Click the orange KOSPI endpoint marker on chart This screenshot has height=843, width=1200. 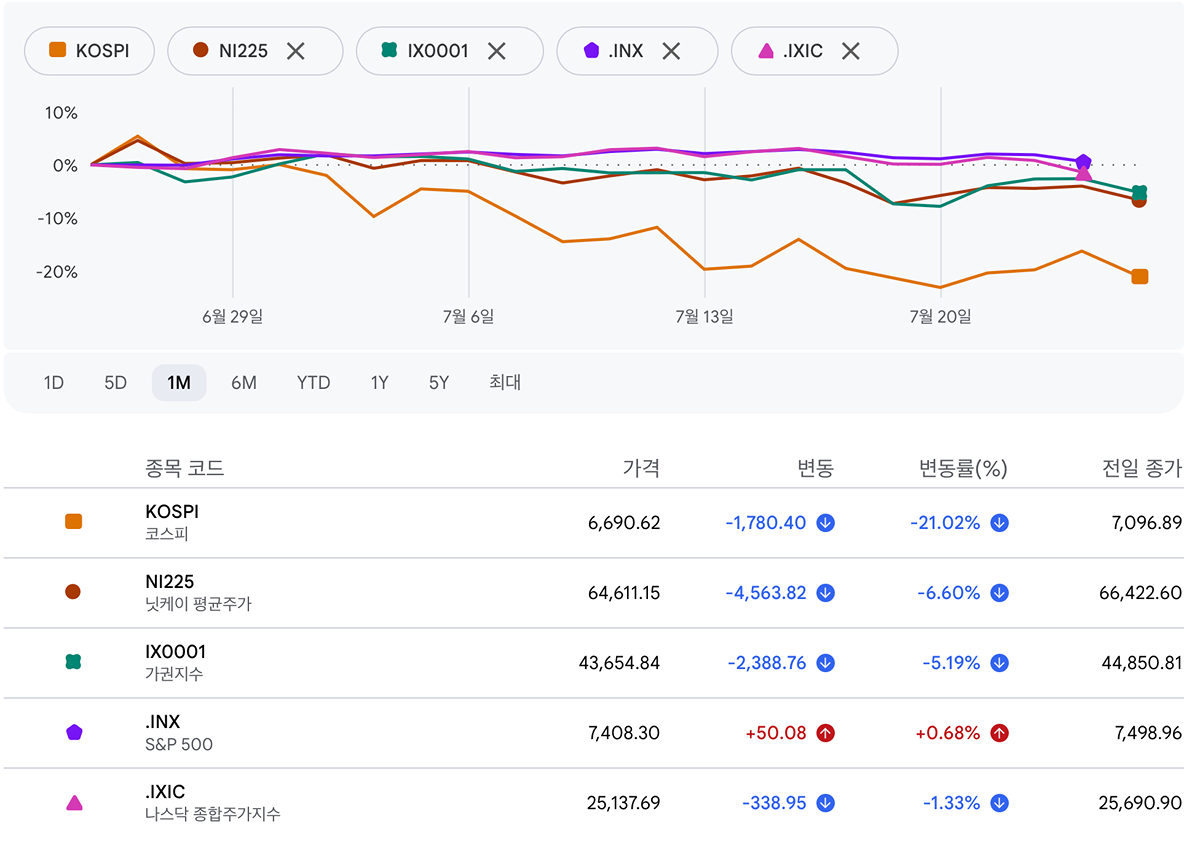pos(1139,277)
